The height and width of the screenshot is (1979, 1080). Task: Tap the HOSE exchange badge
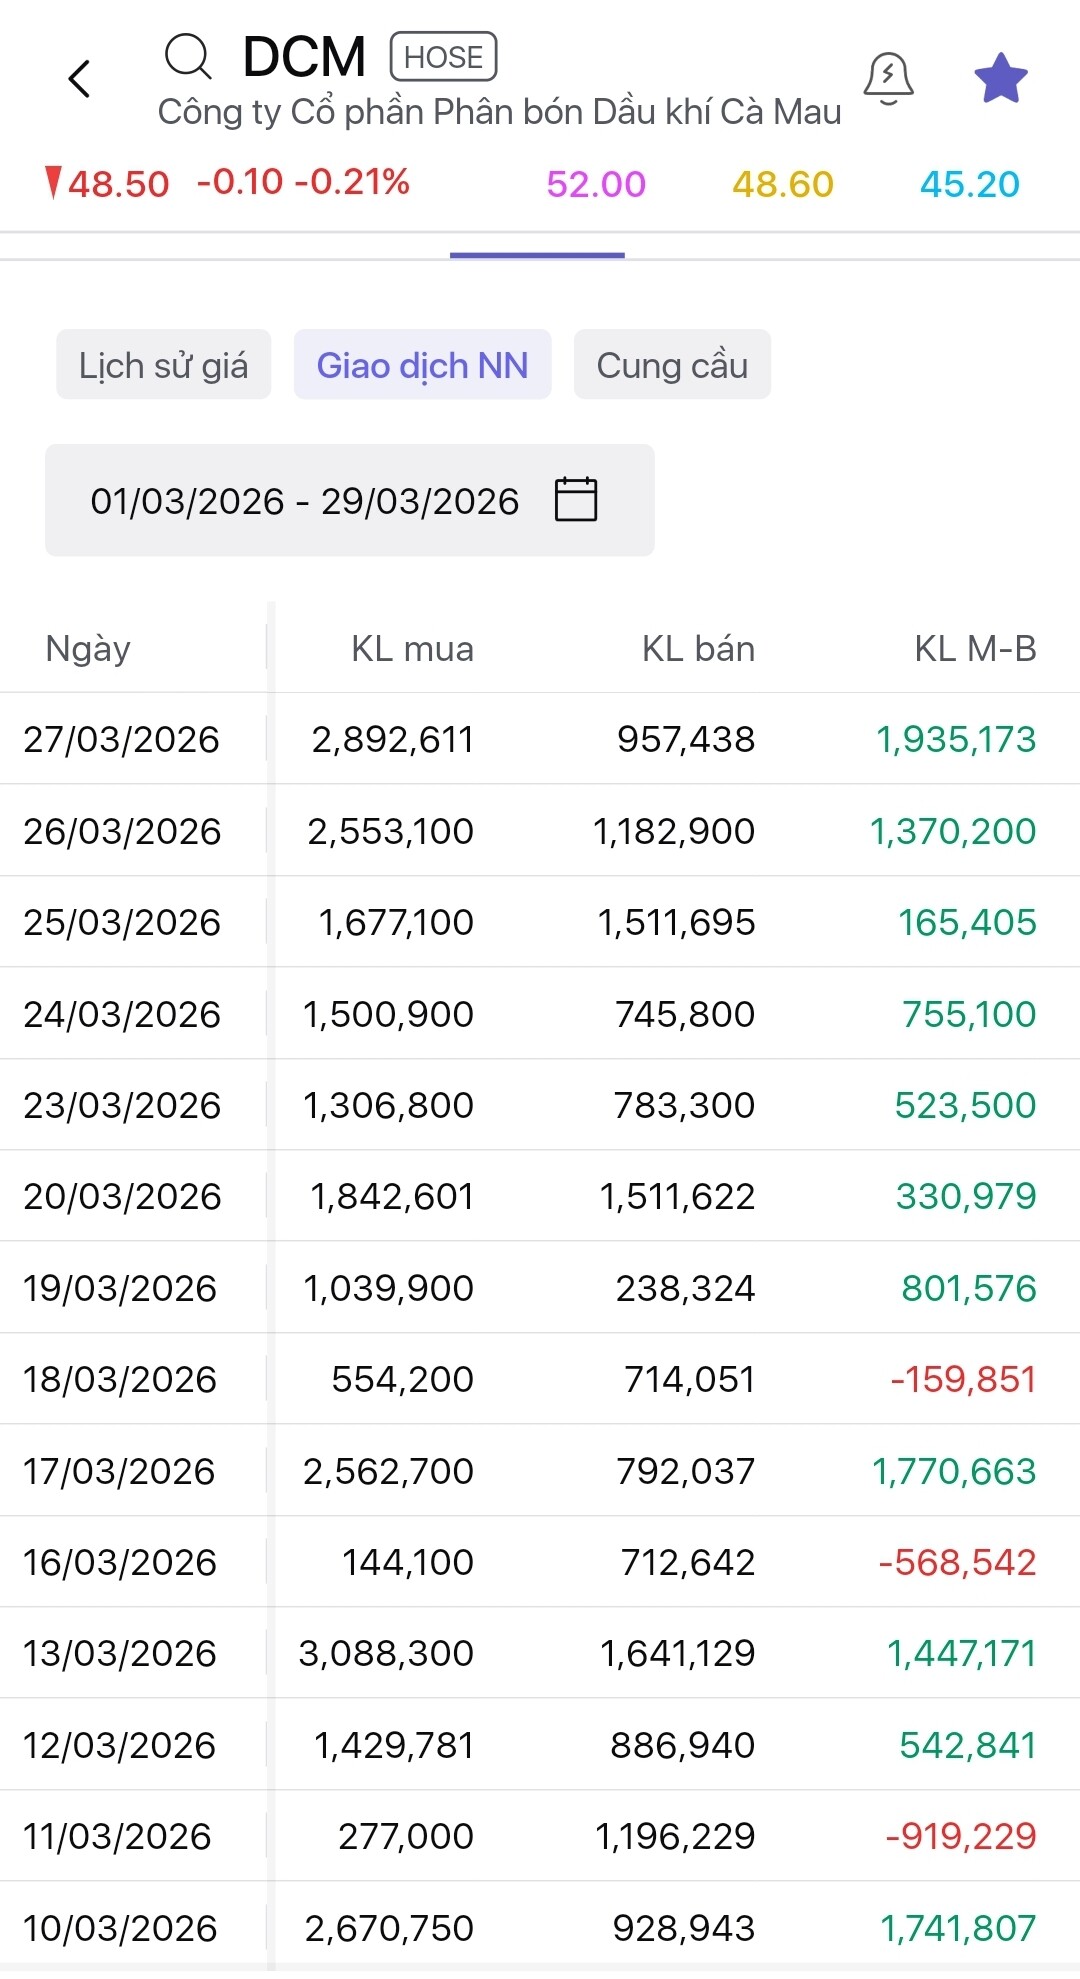443,57
